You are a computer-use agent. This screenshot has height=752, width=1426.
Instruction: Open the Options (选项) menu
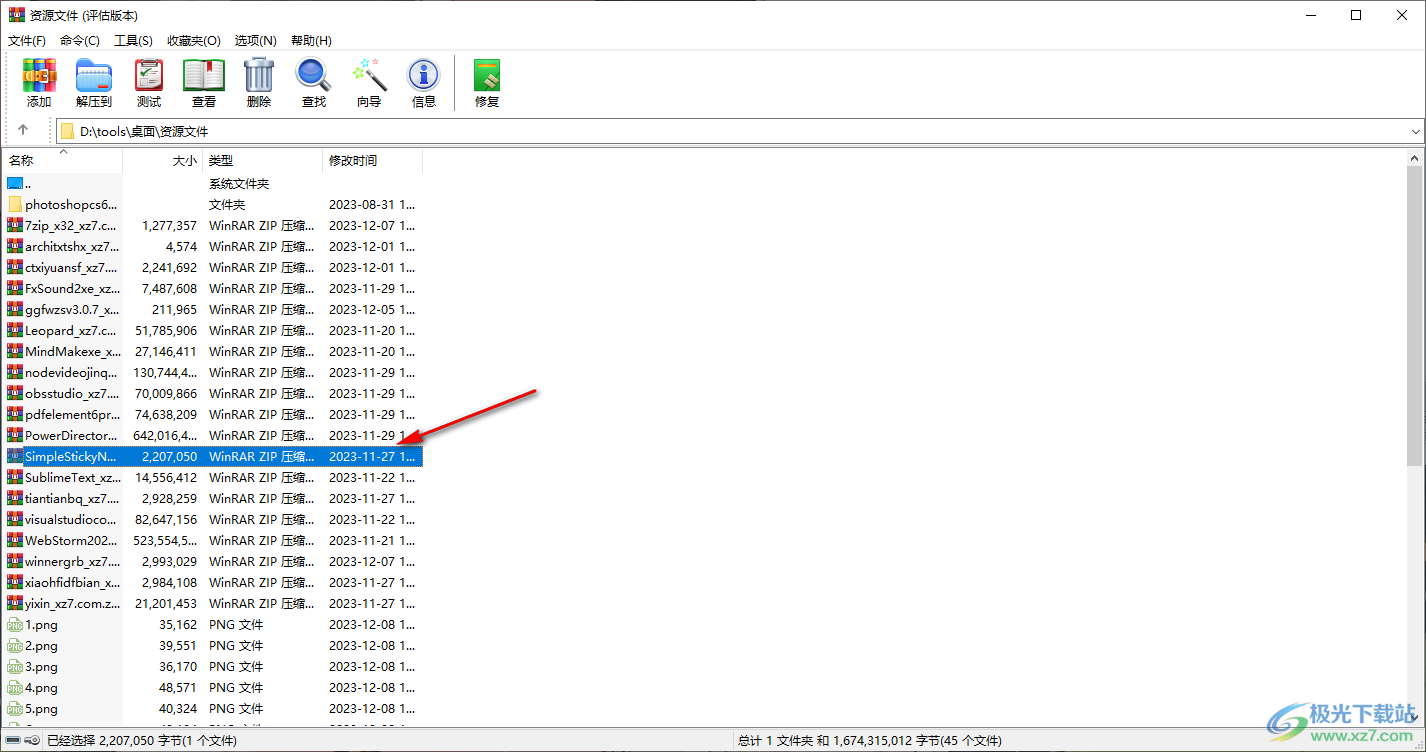pyautogui.click(x=256, y=40)
